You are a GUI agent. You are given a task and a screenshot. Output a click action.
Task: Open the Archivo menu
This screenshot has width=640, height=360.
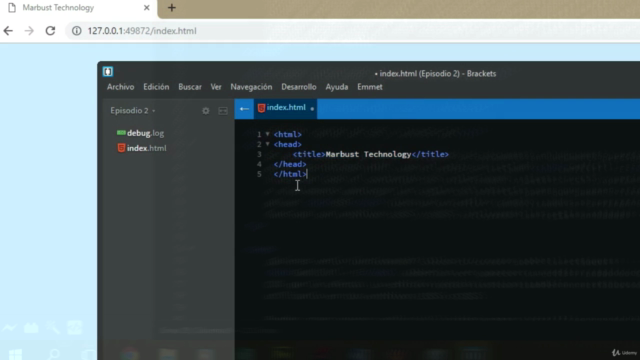pyautogui.click(x=120, y=87)
